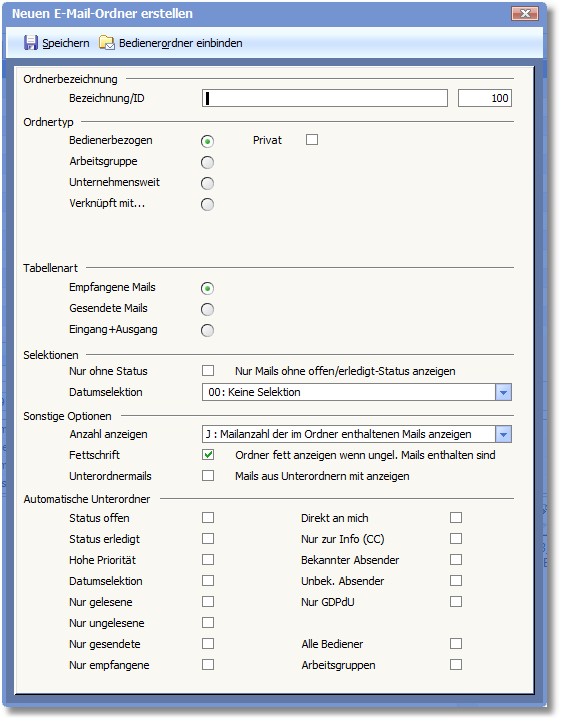561x721 pixels.
Task: Uncheck the Fettschrift checkbox
Action: tap(208, 455)
